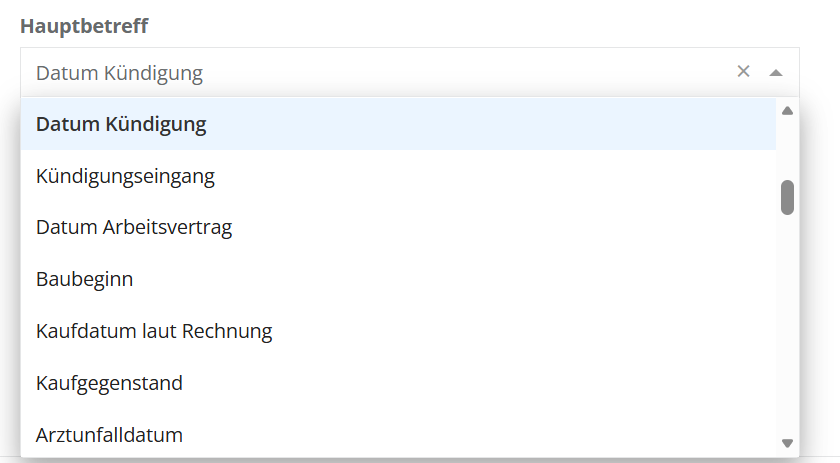Select Arztunfalldatum at the list bottom
The width and height of the screenshot is (840, 463).
point(109,434)
